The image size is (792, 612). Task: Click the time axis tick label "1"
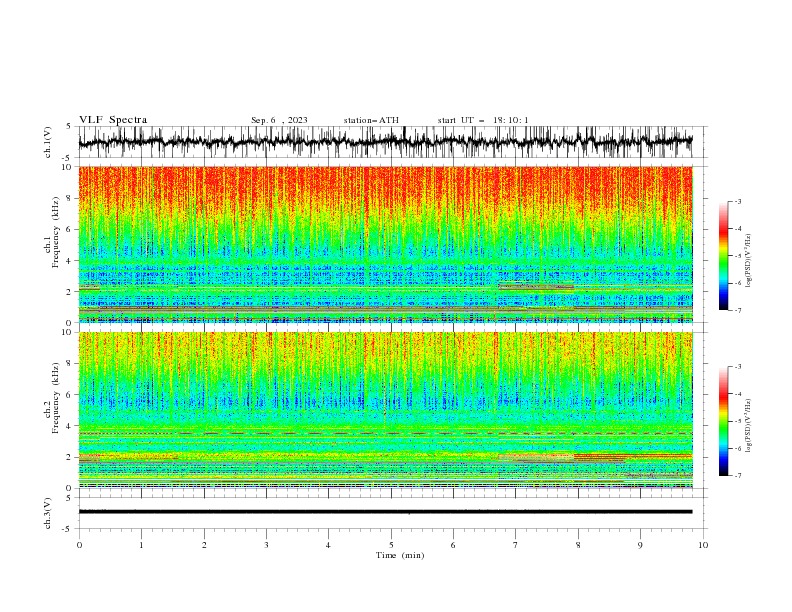coord(141,545)
